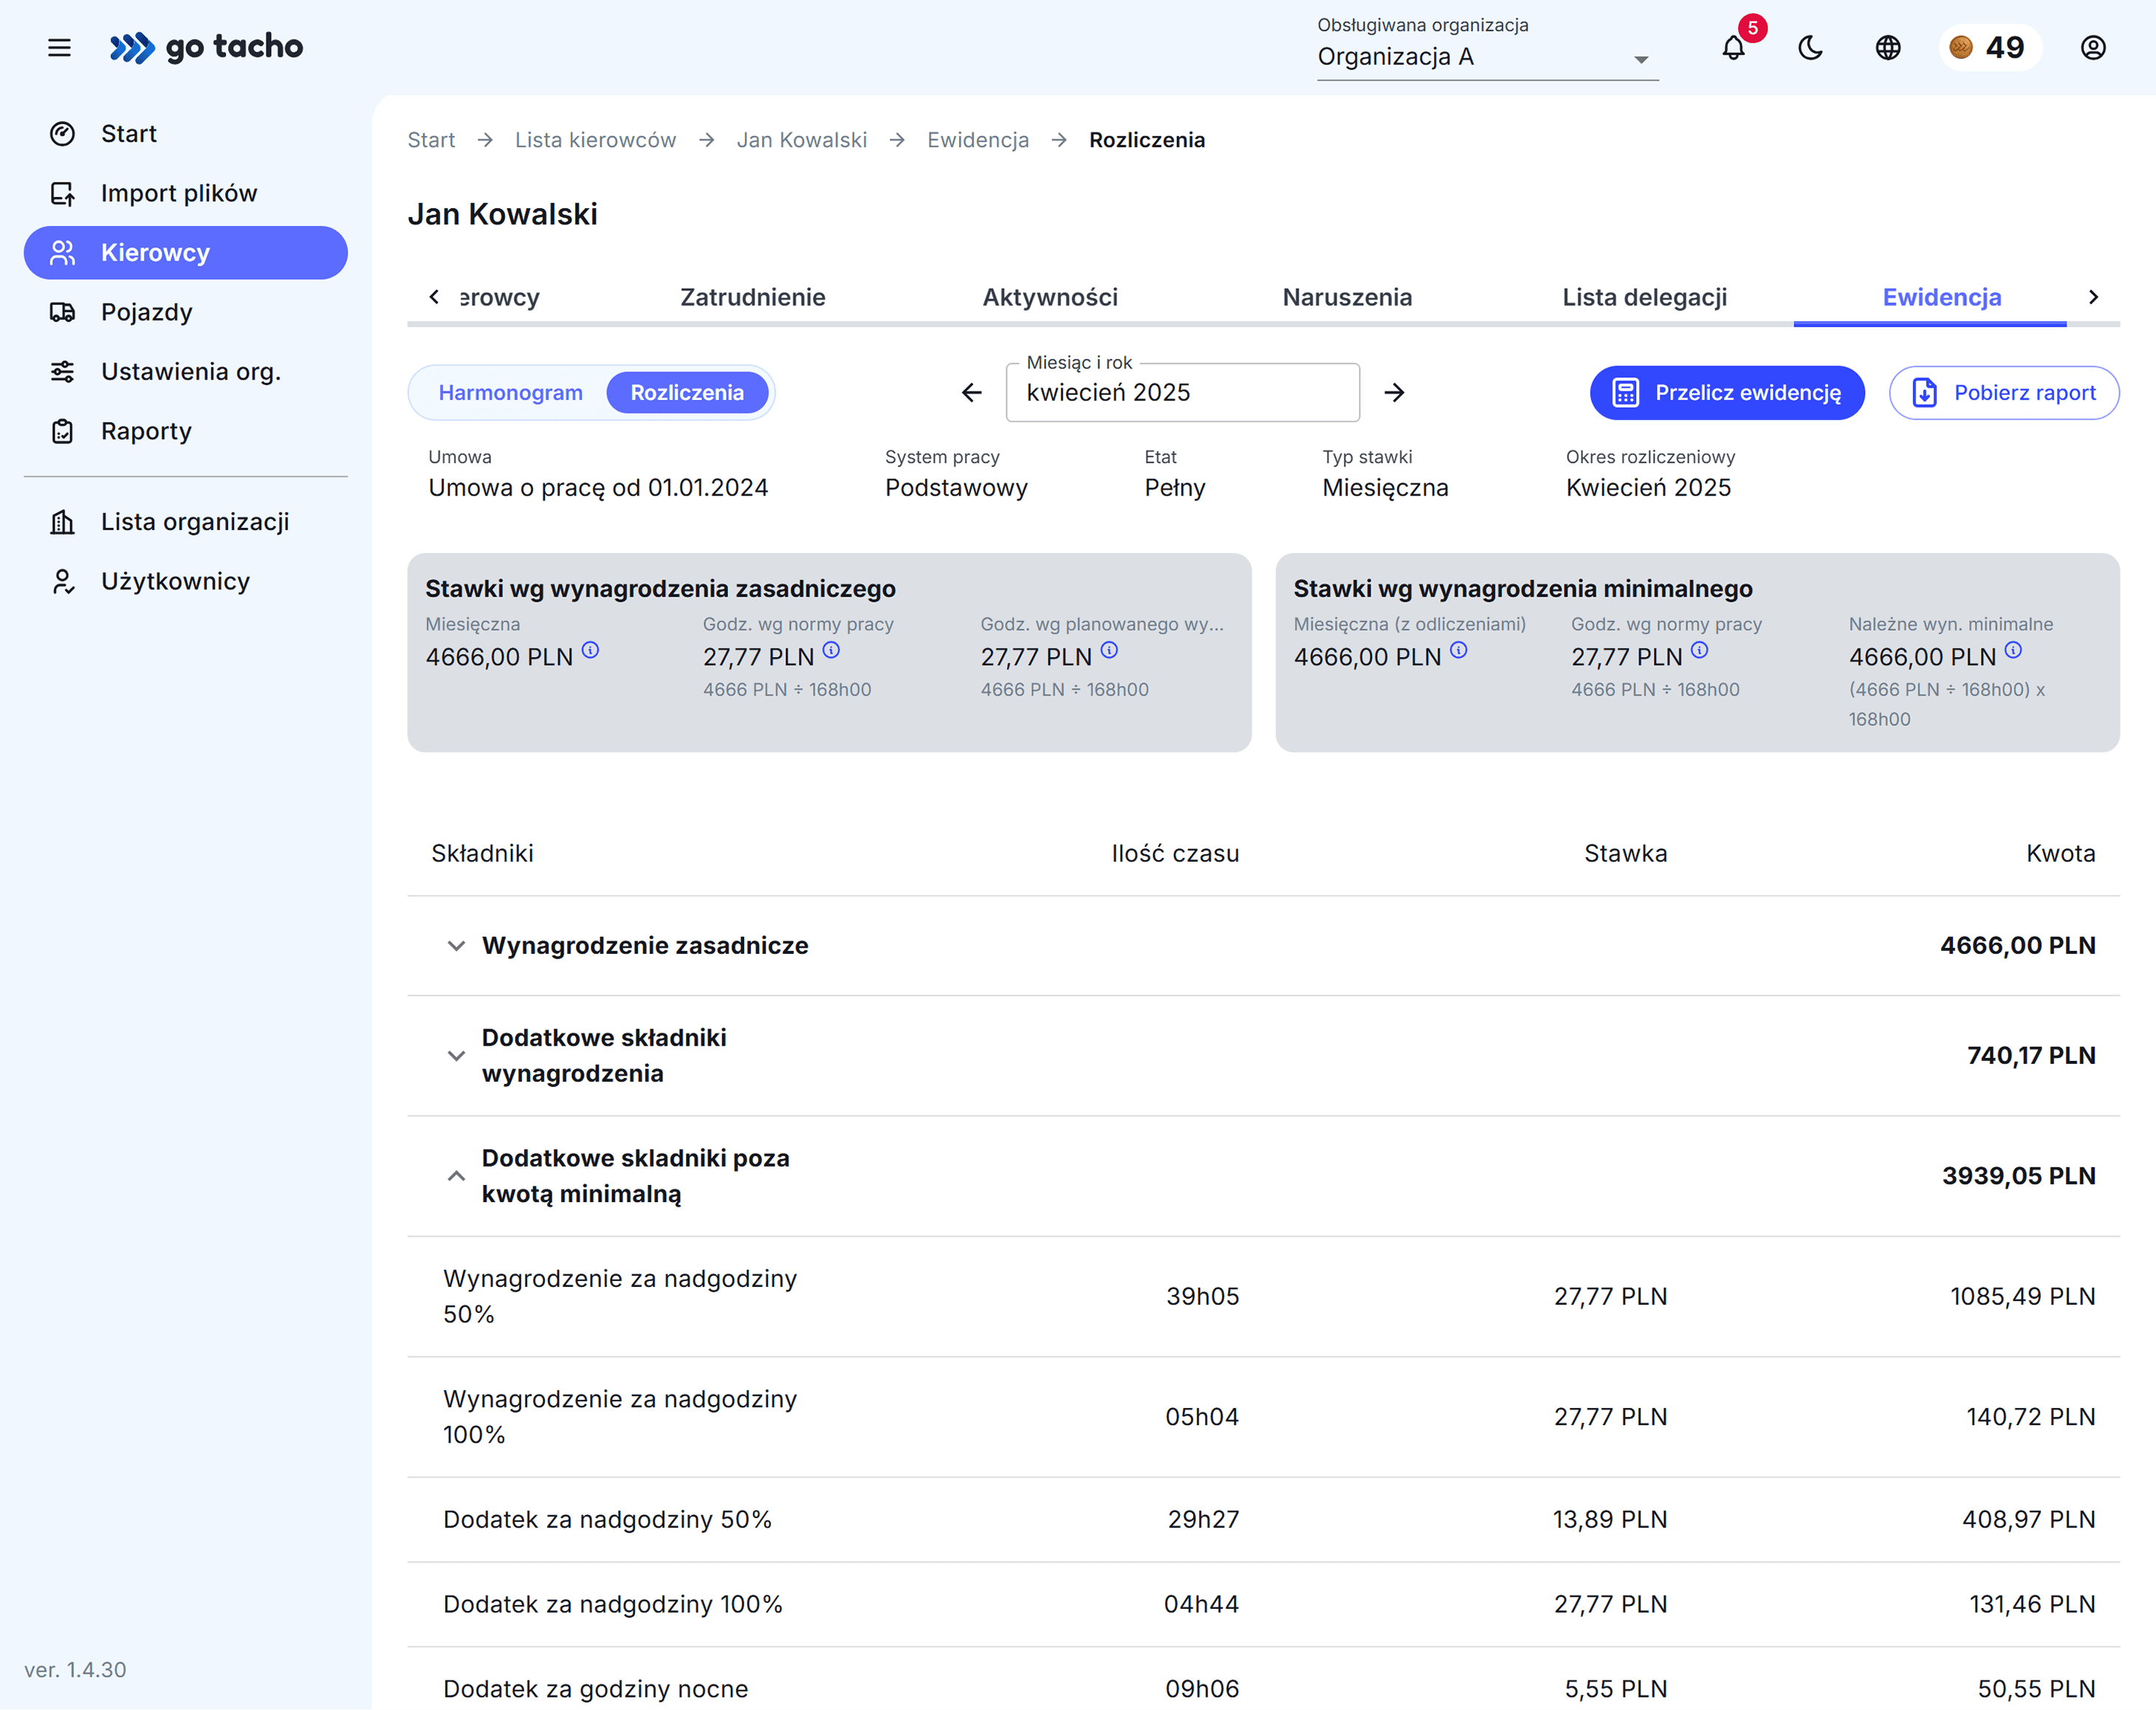Image resolution: width=2156 pixels, height=1710 pixels.
Task: Click Pobierz raport button
Action: [x=2004, y=392]
